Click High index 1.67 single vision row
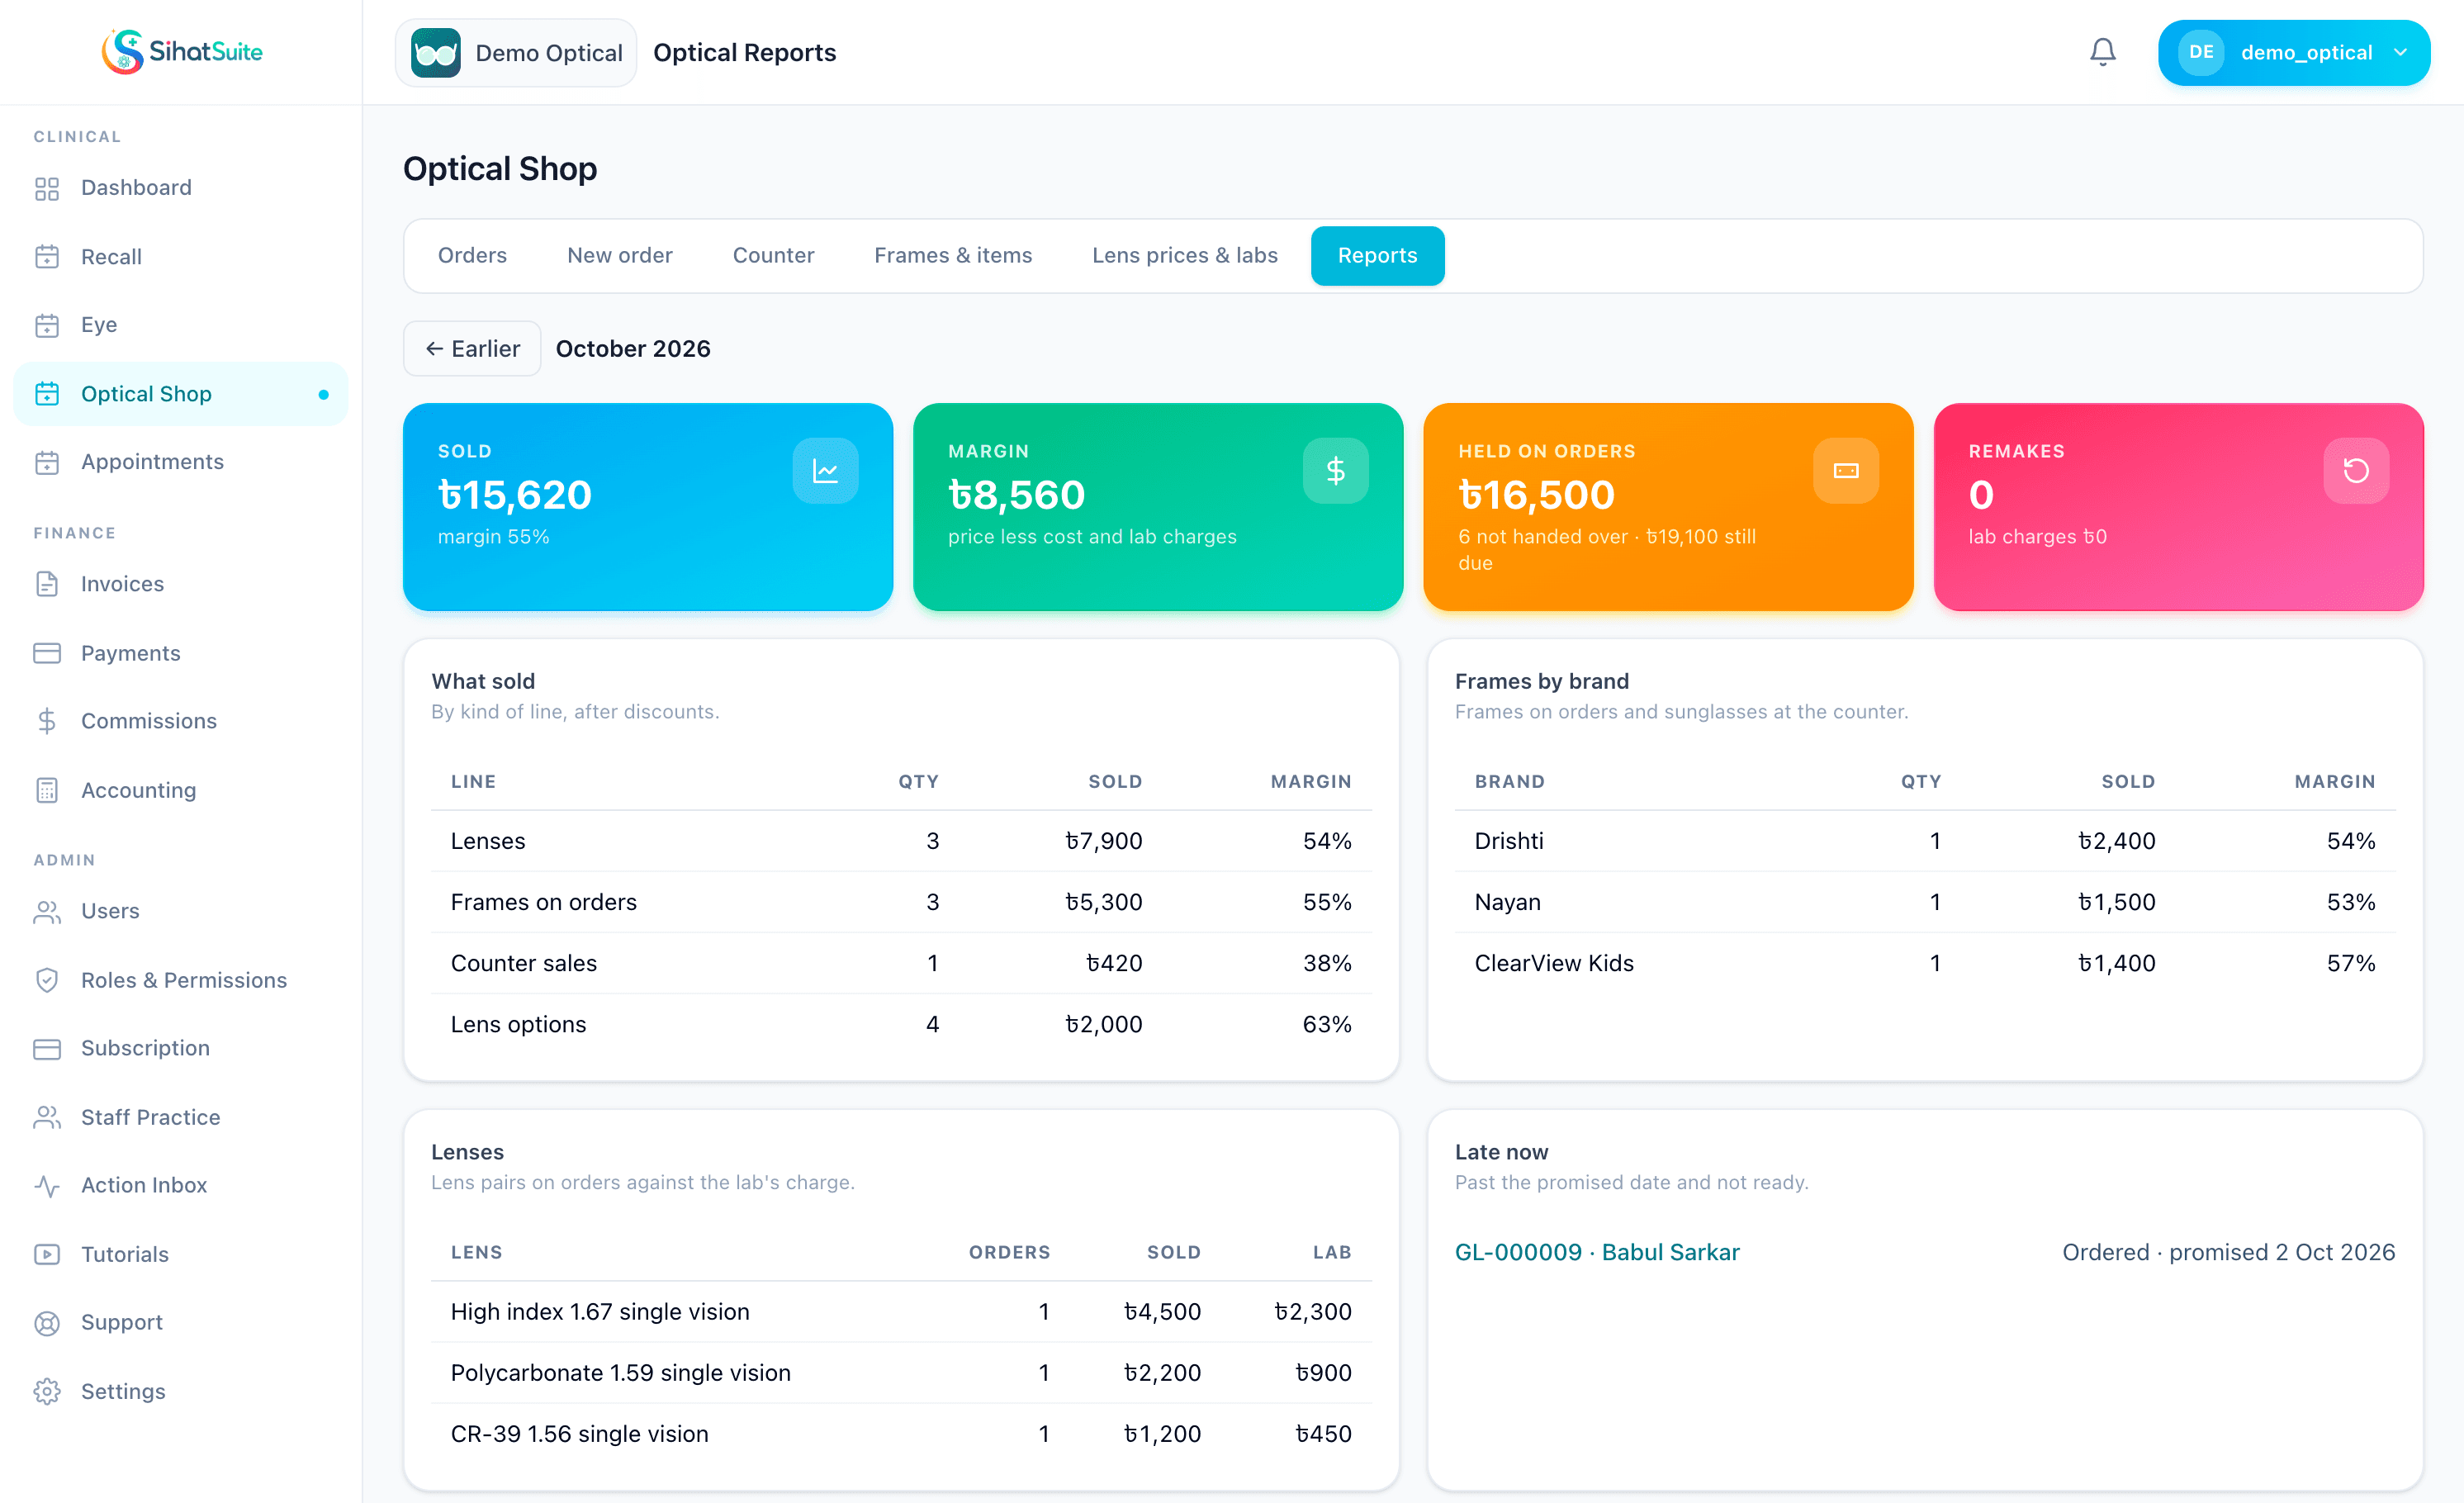2464x1503 pixels. tap(901, 1311)
